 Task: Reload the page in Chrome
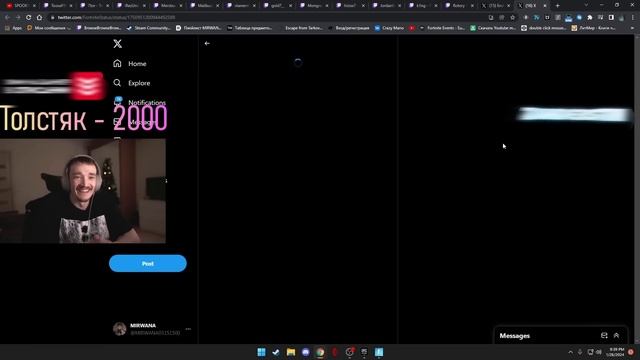click(x=29, y=18)
